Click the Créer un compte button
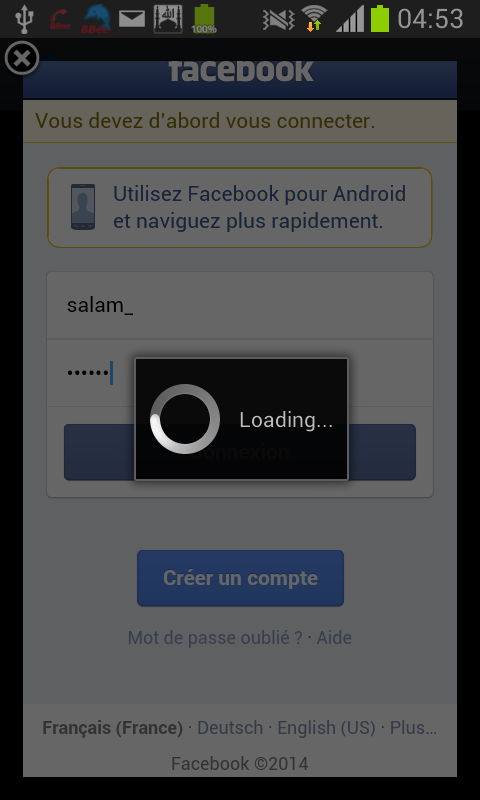The width and height of the screenshot is (480, 800). pyautogui.click(x=240, y=578)
